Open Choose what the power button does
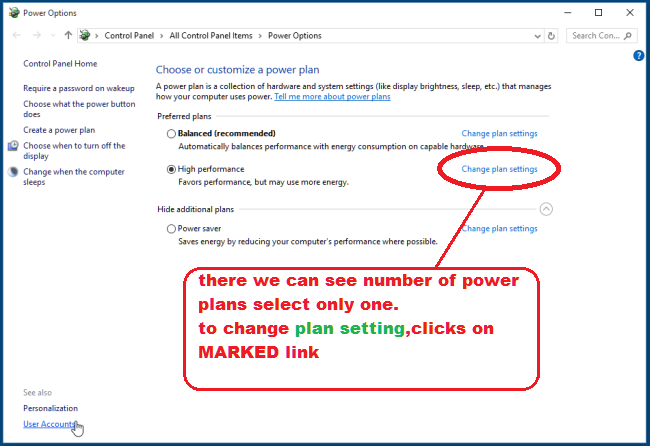This screenshot has width=650, height=446. [x=79, y=109]
